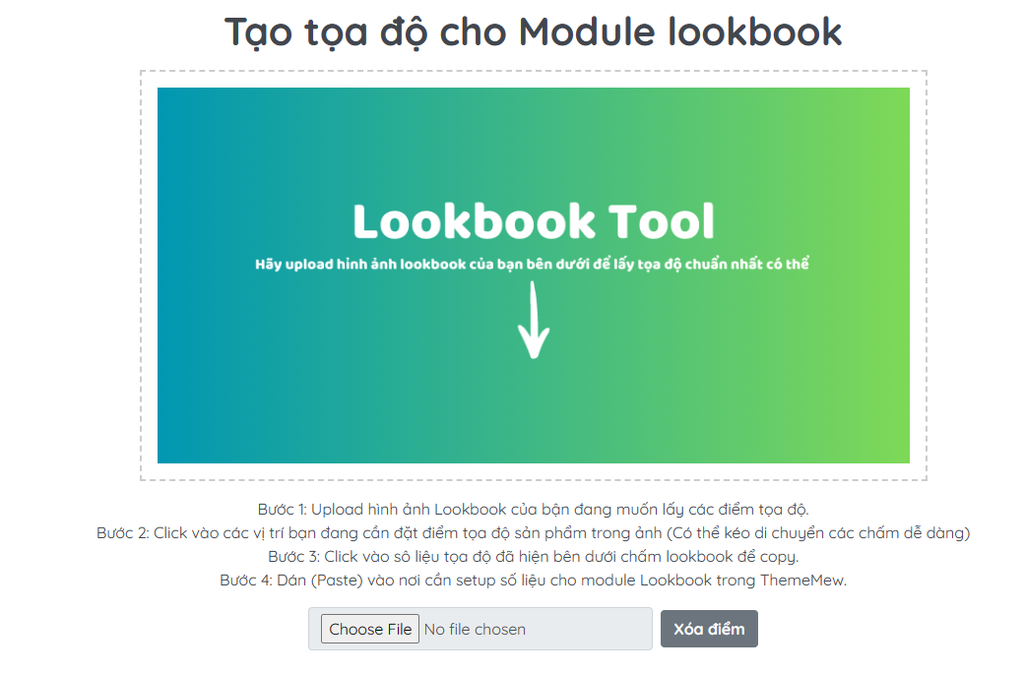Click the white down arrow in the banner

pos(534,319)
